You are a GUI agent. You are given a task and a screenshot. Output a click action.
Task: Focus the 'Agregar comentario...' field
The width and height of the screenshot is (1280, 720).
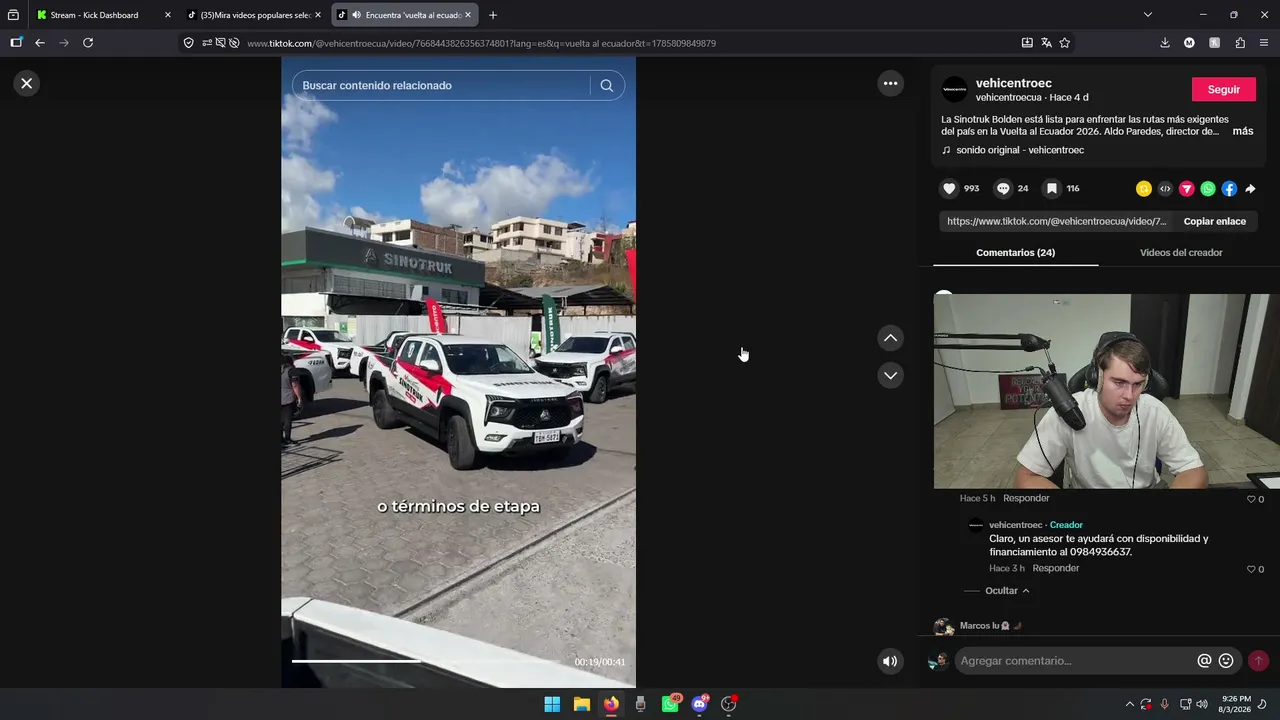click(x=1075, y=661)
